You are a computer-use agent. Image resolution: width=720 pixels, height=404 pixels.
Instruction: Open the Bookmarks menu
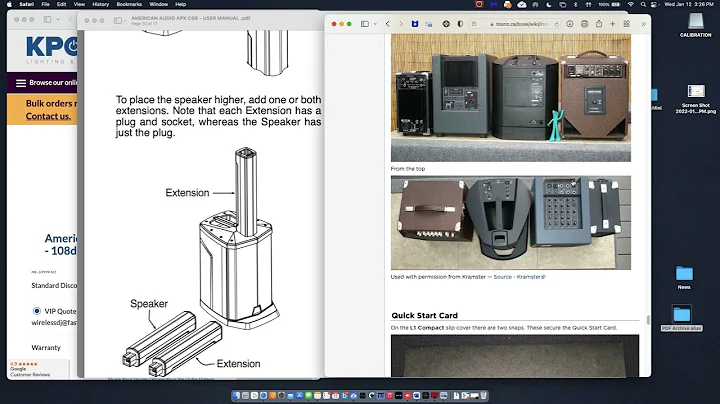(x=129, y=4)
